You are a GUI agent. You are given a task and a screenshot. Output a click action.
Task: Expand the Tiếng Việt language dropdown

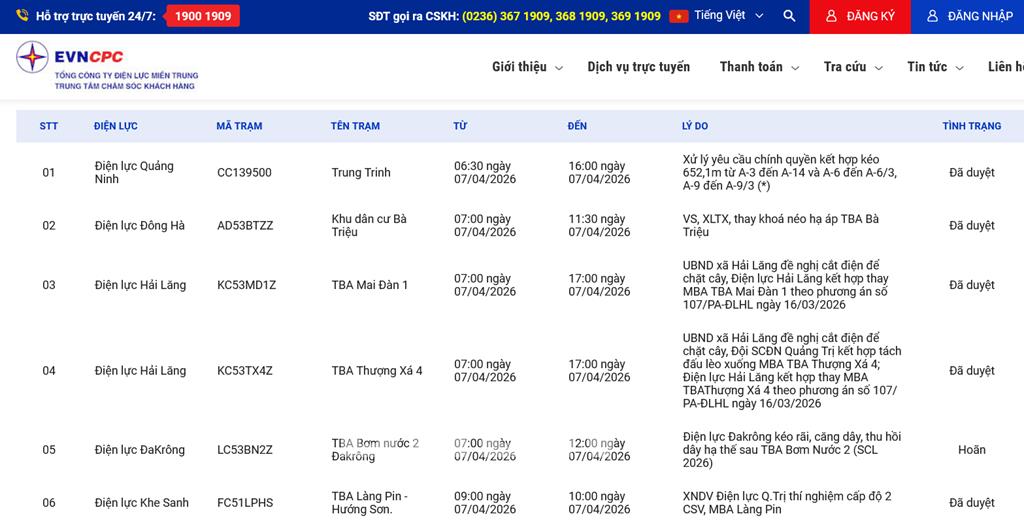(729, 16)
